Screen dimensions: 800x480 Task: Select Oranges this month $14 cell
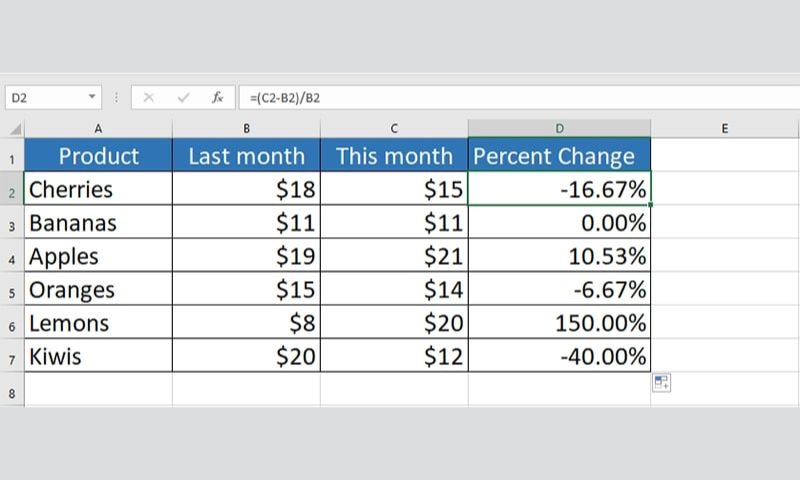(x=394, y=289)
